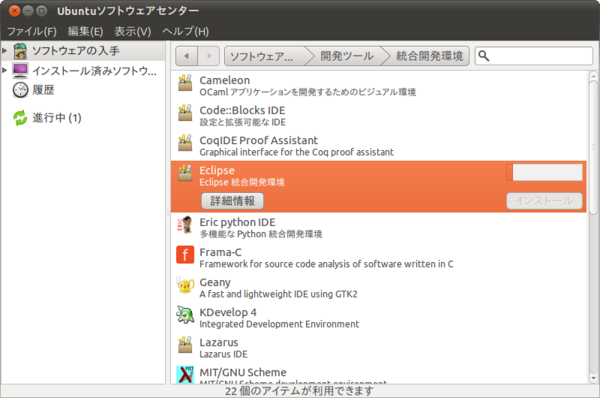This screenshot has width=600, height=398.
Task: Select the KDevelop 4 title text
Action: coord(228,313)
